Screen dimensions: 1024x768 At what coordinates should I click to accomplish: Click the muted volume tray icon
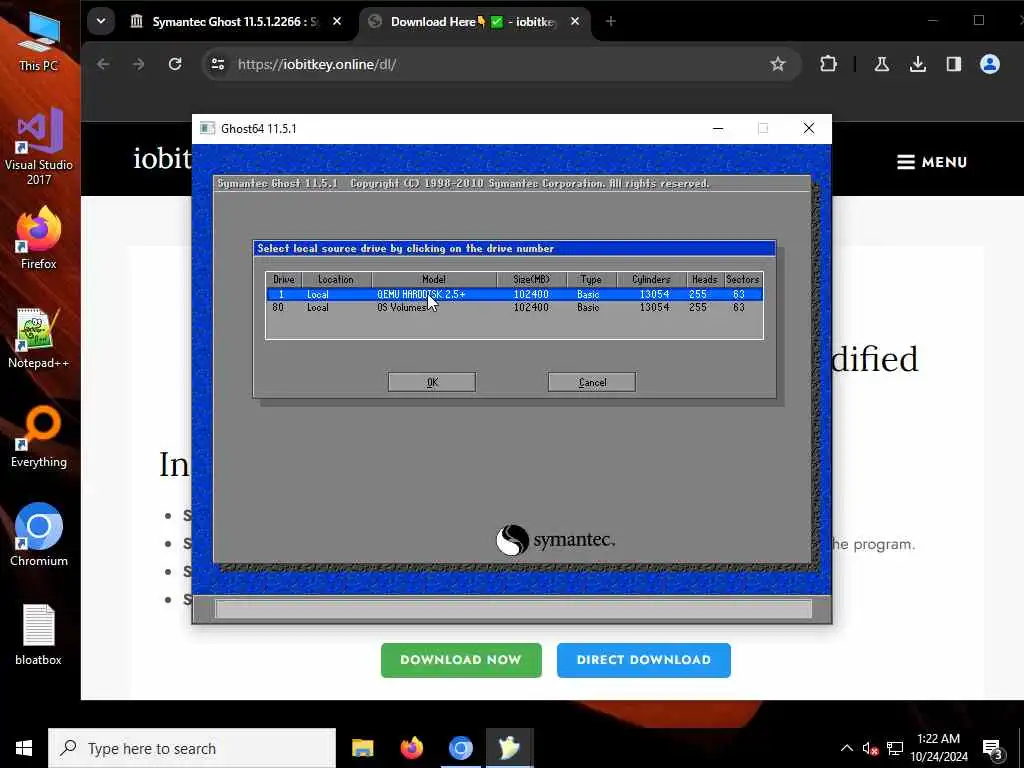tap(870, 748)
